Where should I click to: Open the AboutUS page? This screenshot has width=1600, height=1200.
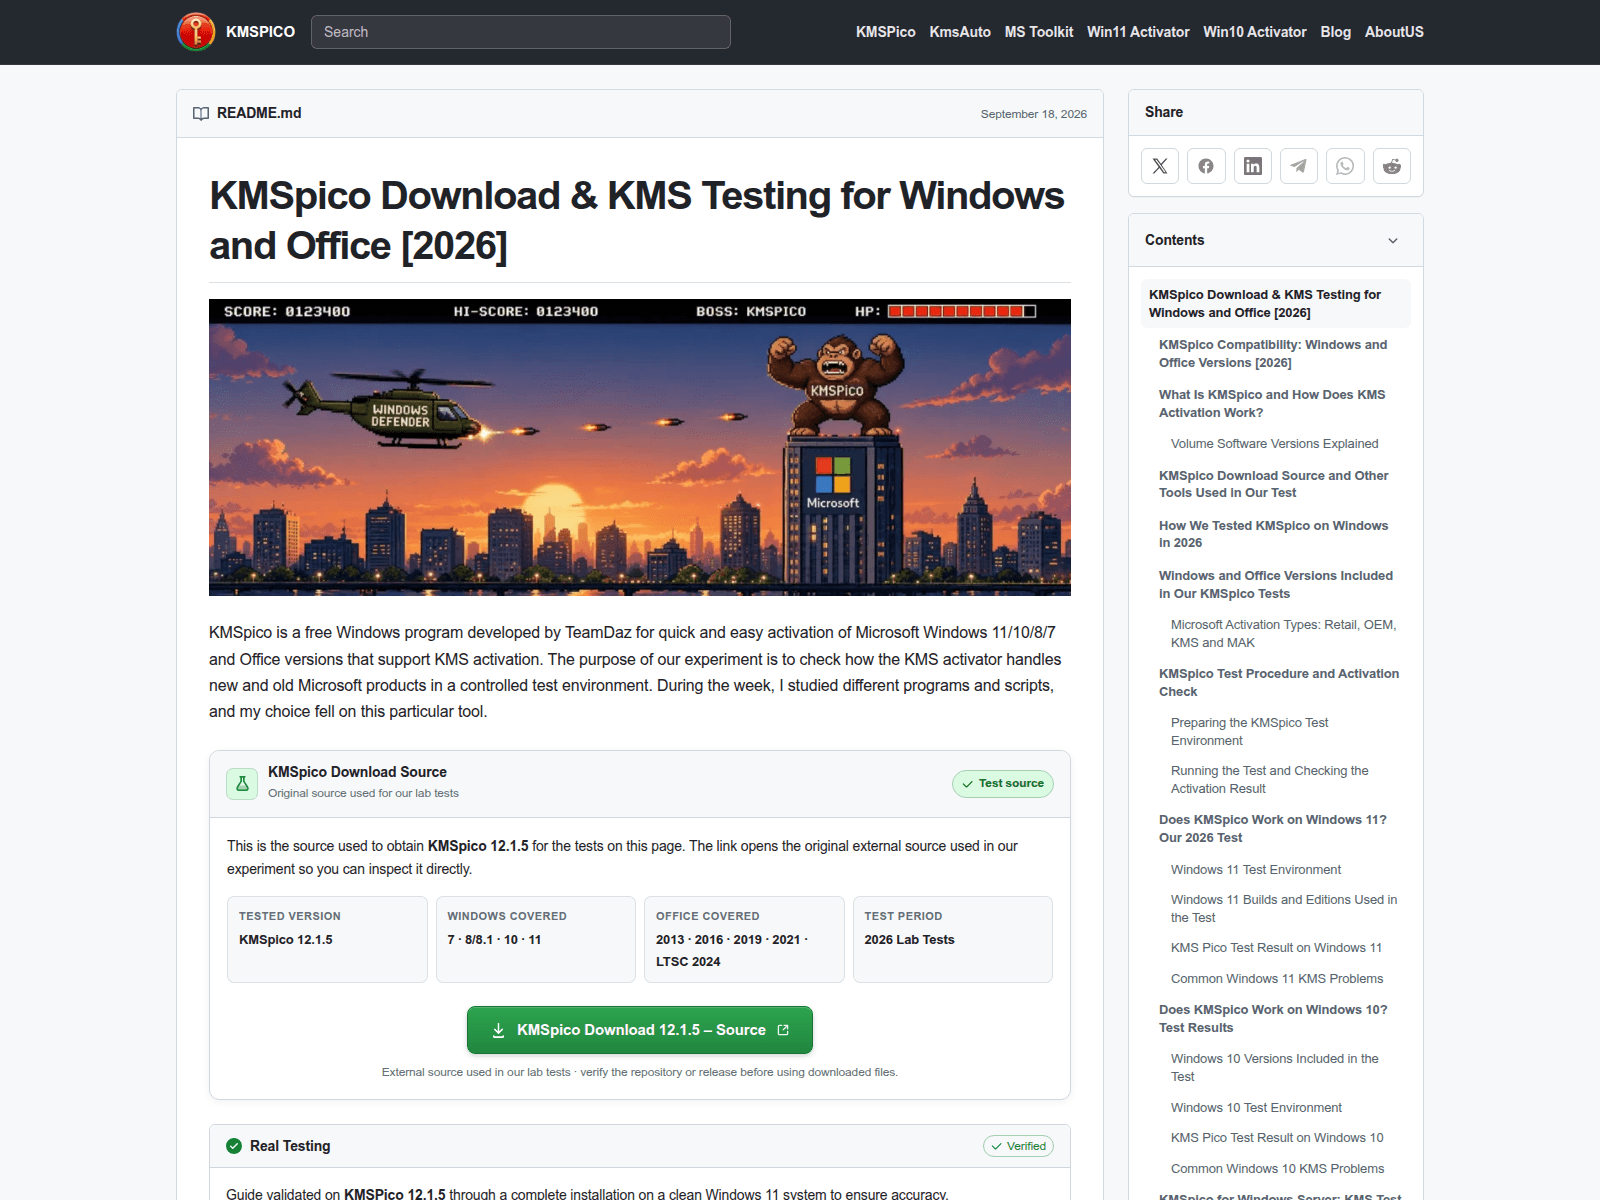coord(1394,32)
